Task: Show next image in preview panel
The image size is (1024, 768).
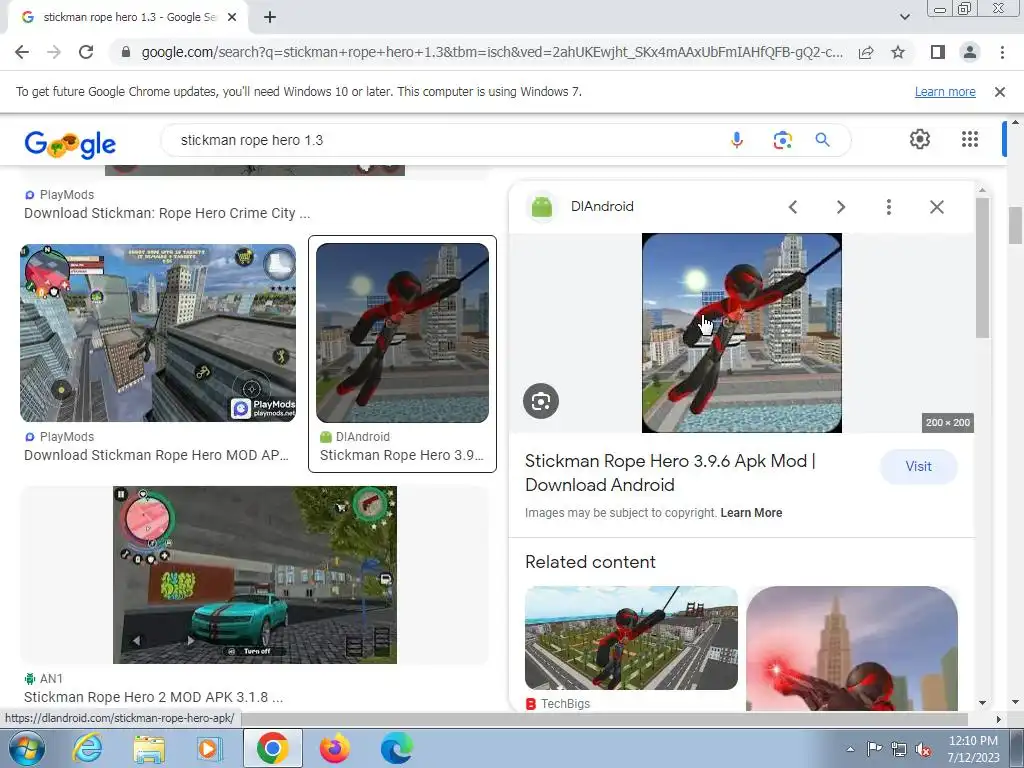Action: point(840,207)
